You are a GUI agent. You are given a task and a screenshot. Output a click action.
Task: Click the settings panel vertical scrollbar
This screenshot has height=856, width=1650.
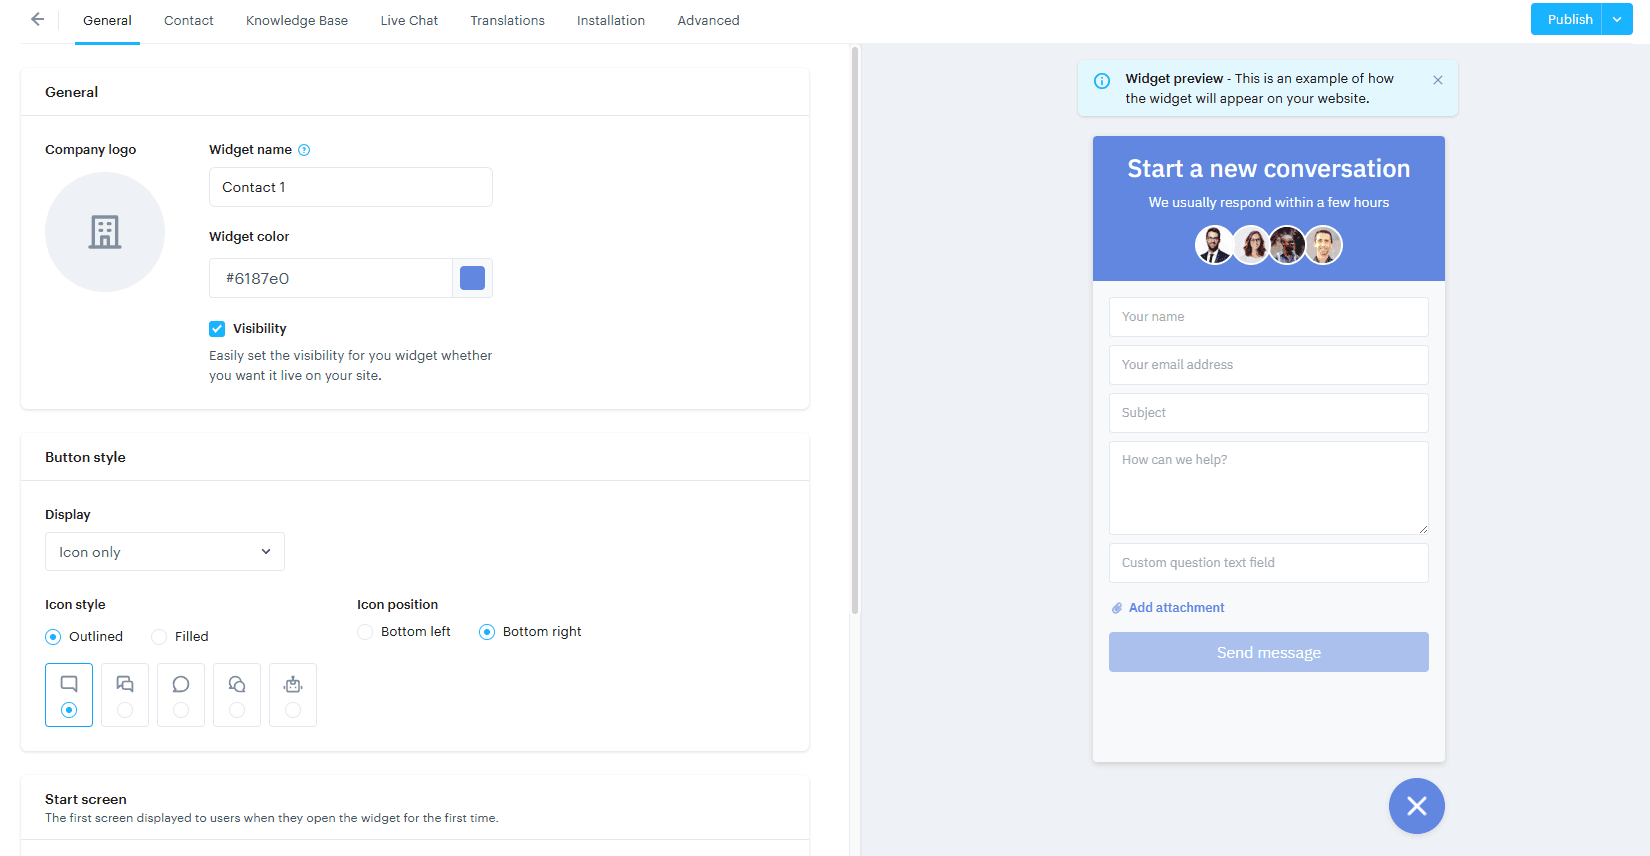click(x=855, y=330)
